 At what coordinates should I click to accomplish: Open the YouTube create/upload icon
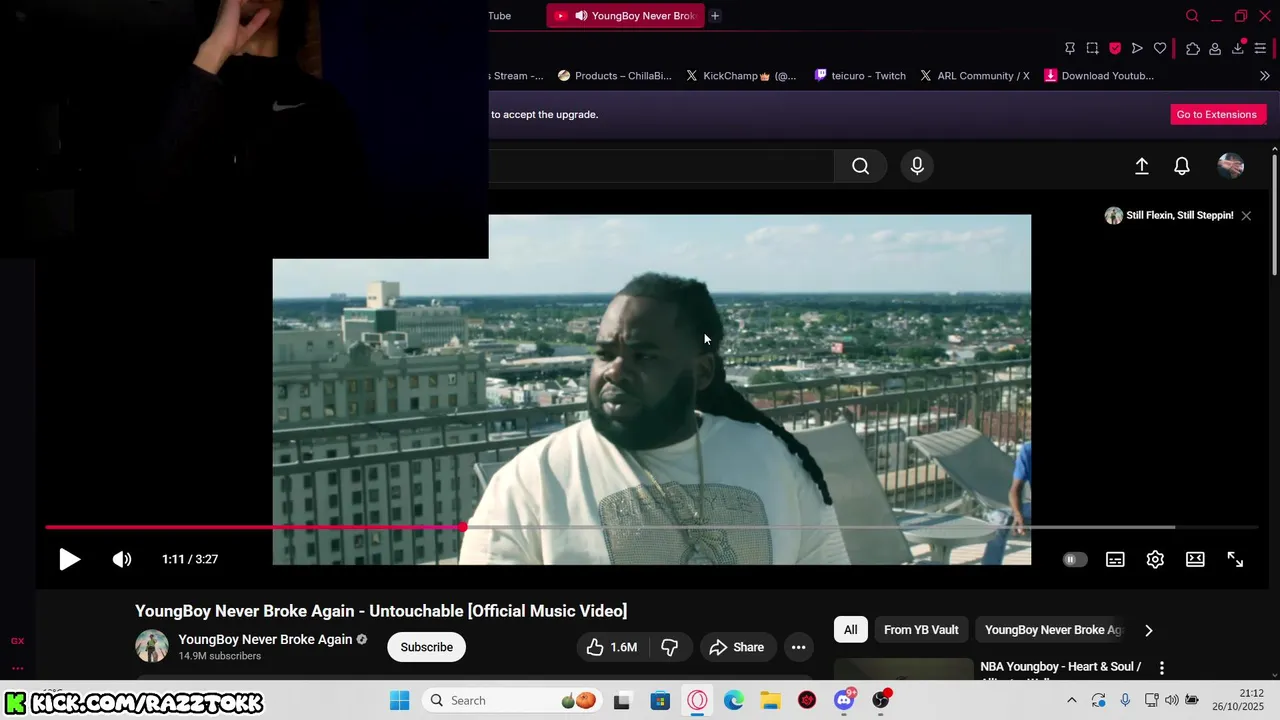click(x=1141, y=166)
